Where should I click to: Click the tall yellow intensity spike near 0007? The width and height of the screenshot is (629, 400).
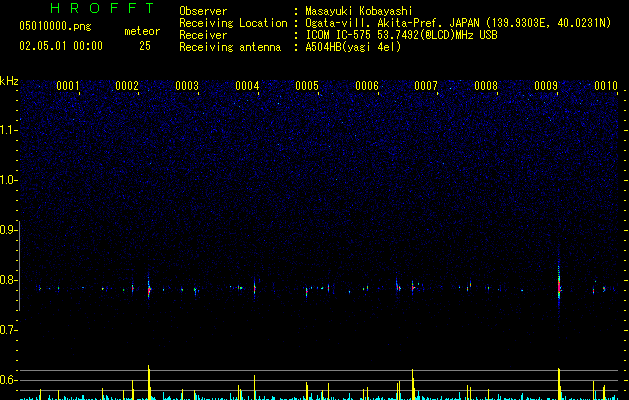(412, 384)
